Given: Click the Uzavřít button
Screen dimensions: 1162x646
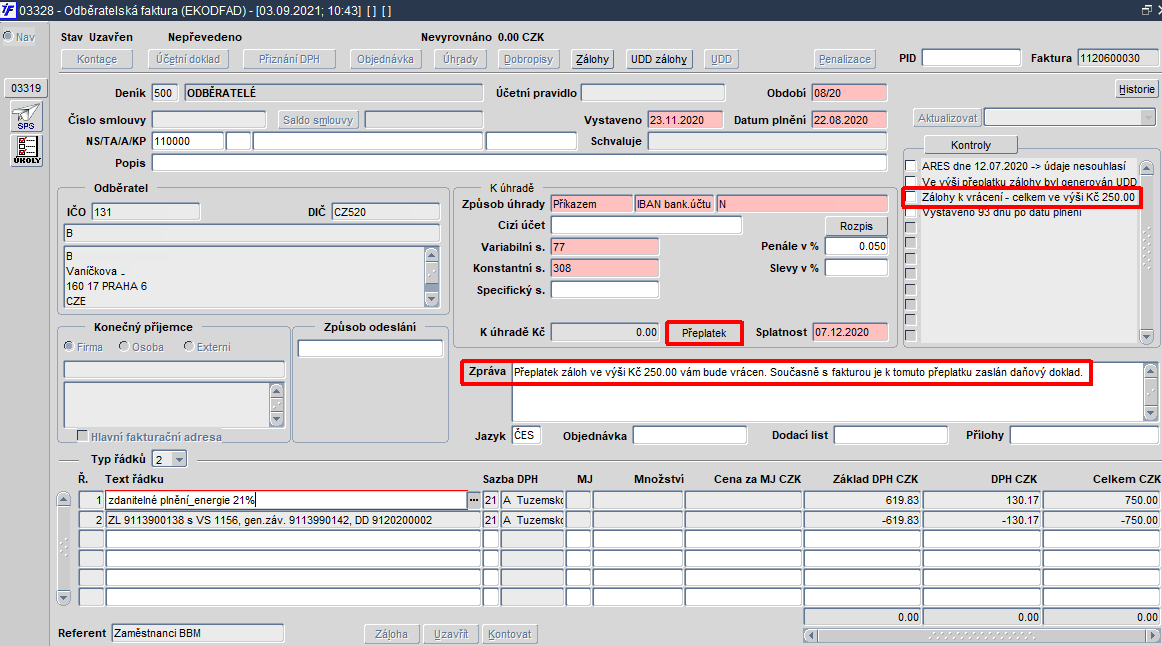Looking at the screenshot, I should coord(451,634).
